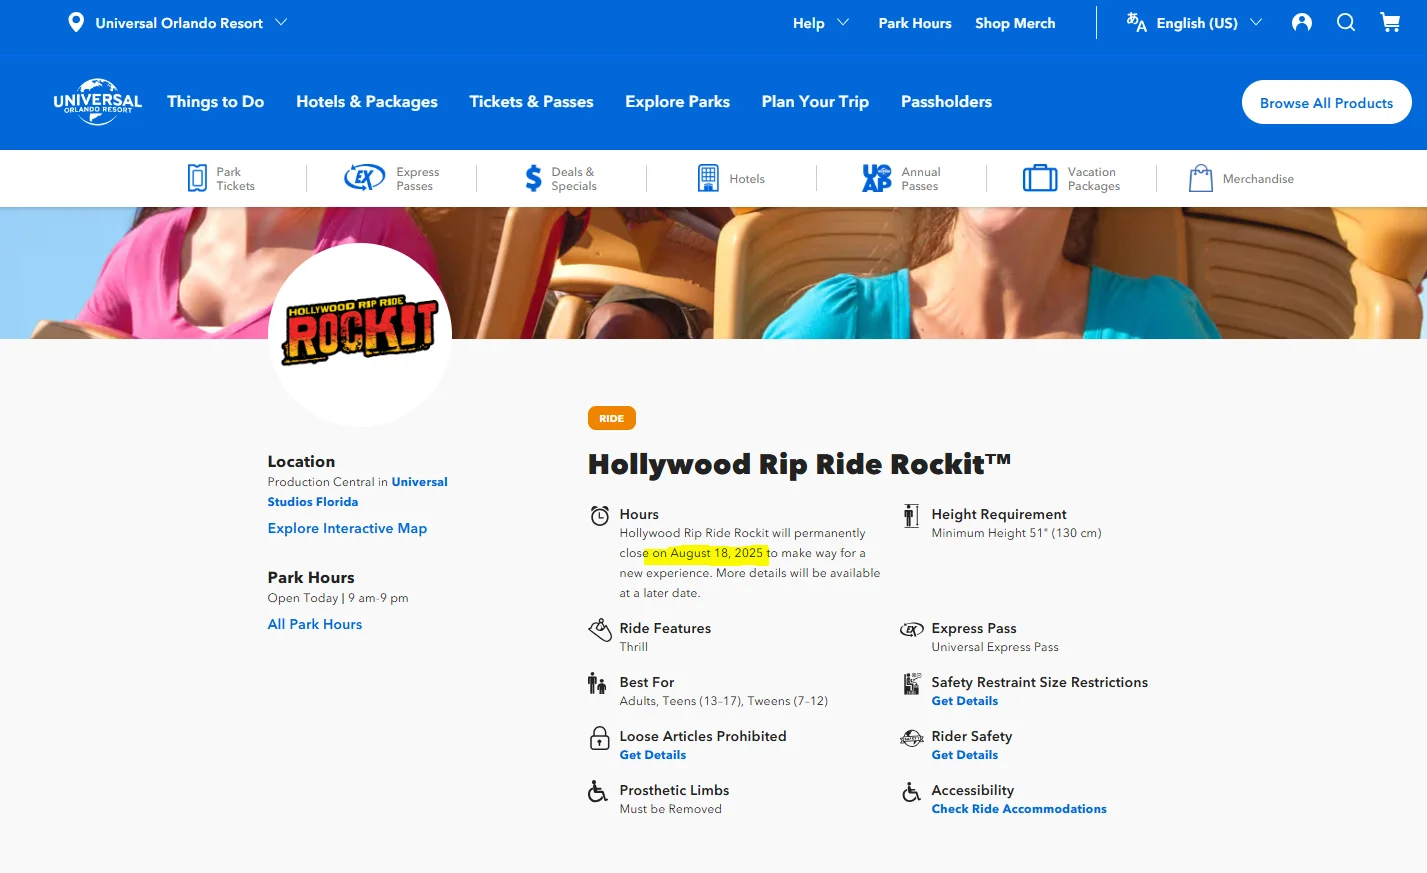
Task: Click the Park Tickets label text
Action: 236,179
